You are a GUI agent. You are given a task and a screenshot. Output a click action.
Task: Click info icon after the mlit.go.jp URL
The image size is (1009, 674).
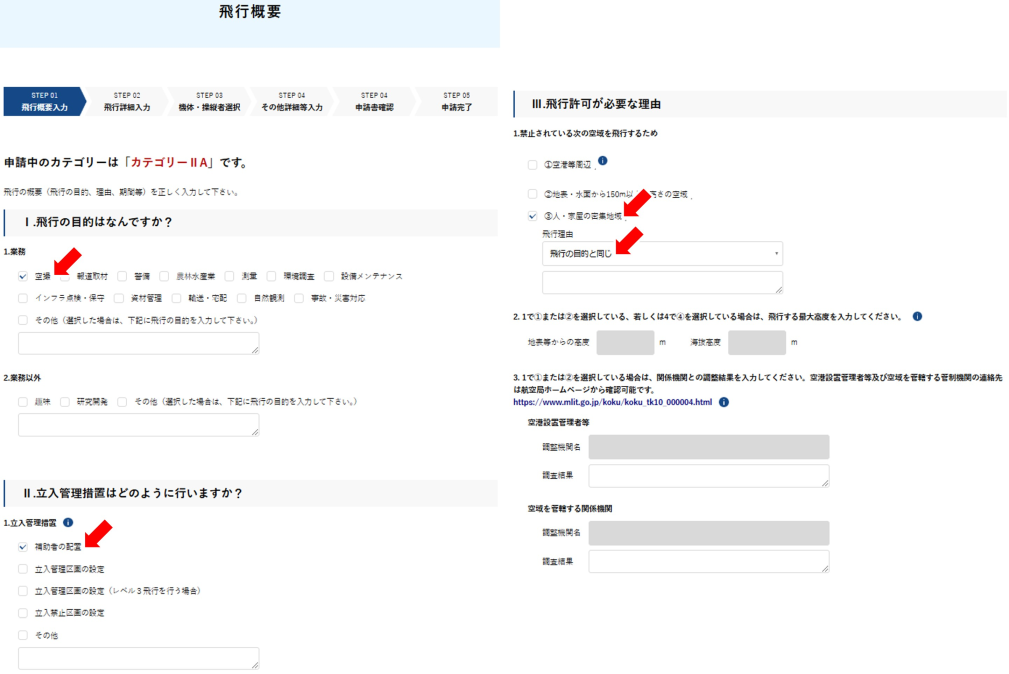[724, 402]
